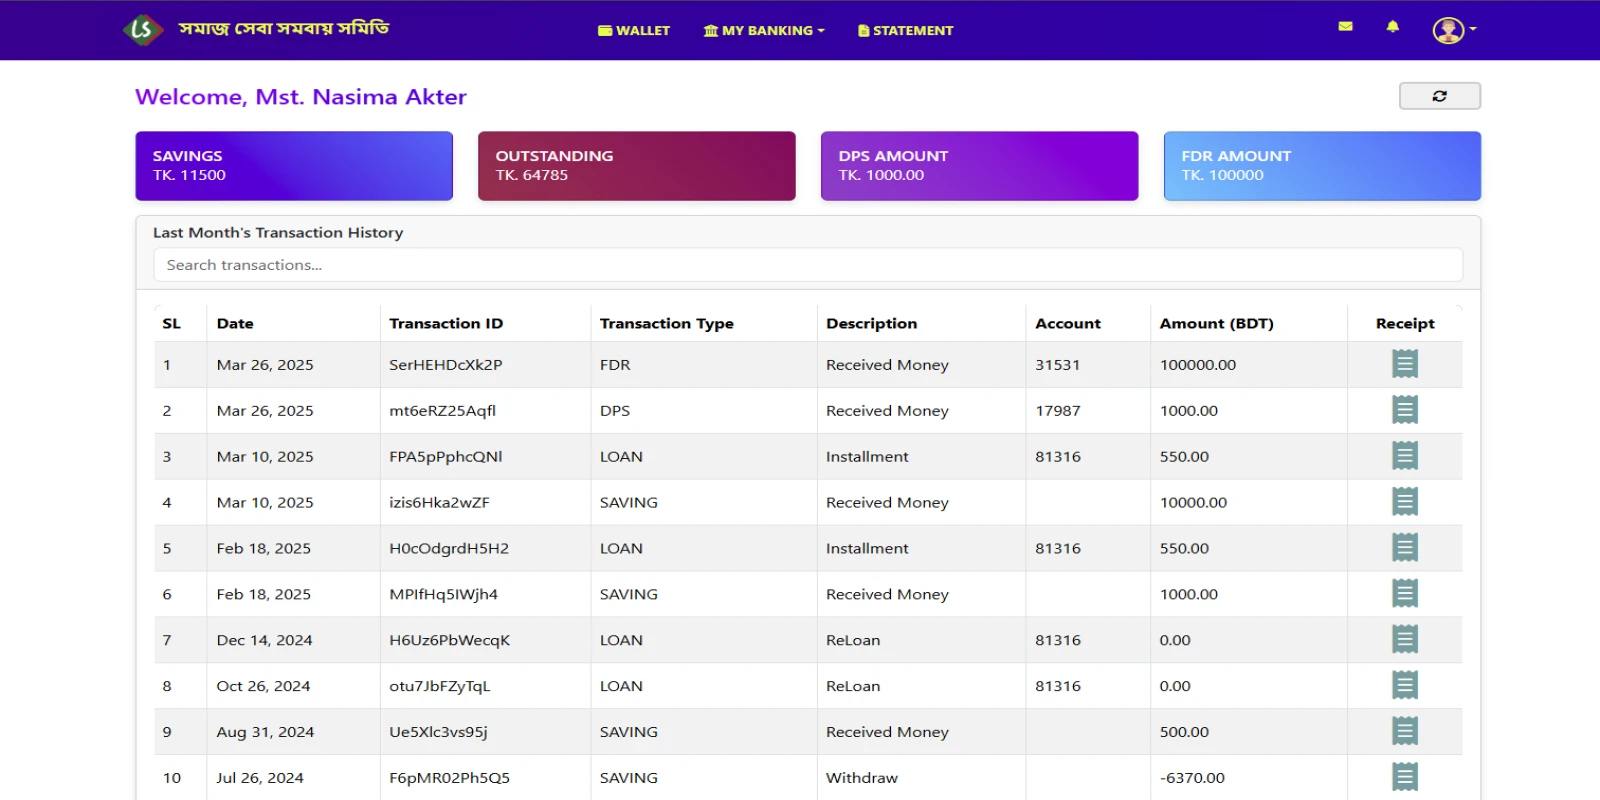Image resolution: width=1600 pixels, height=800 pixels.
Task: Open the messages envelope icon
Action: (1345, 27)
